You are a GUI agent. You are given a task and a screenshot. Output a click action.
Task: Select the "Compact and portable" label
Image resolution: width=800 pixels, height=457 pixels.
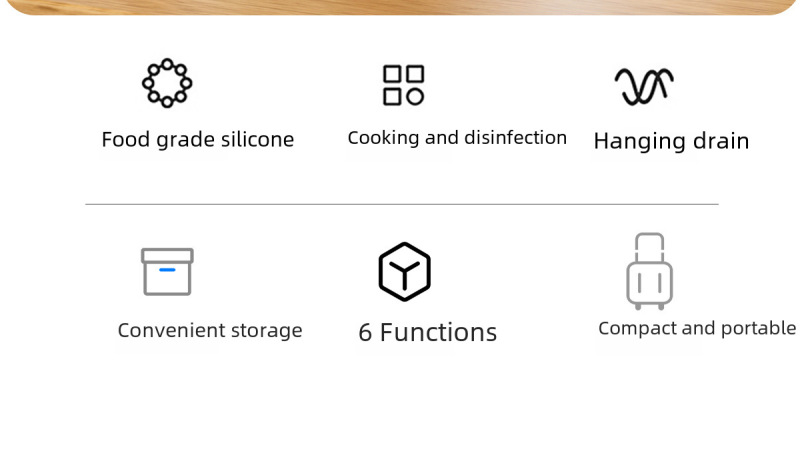pos(697,328)
